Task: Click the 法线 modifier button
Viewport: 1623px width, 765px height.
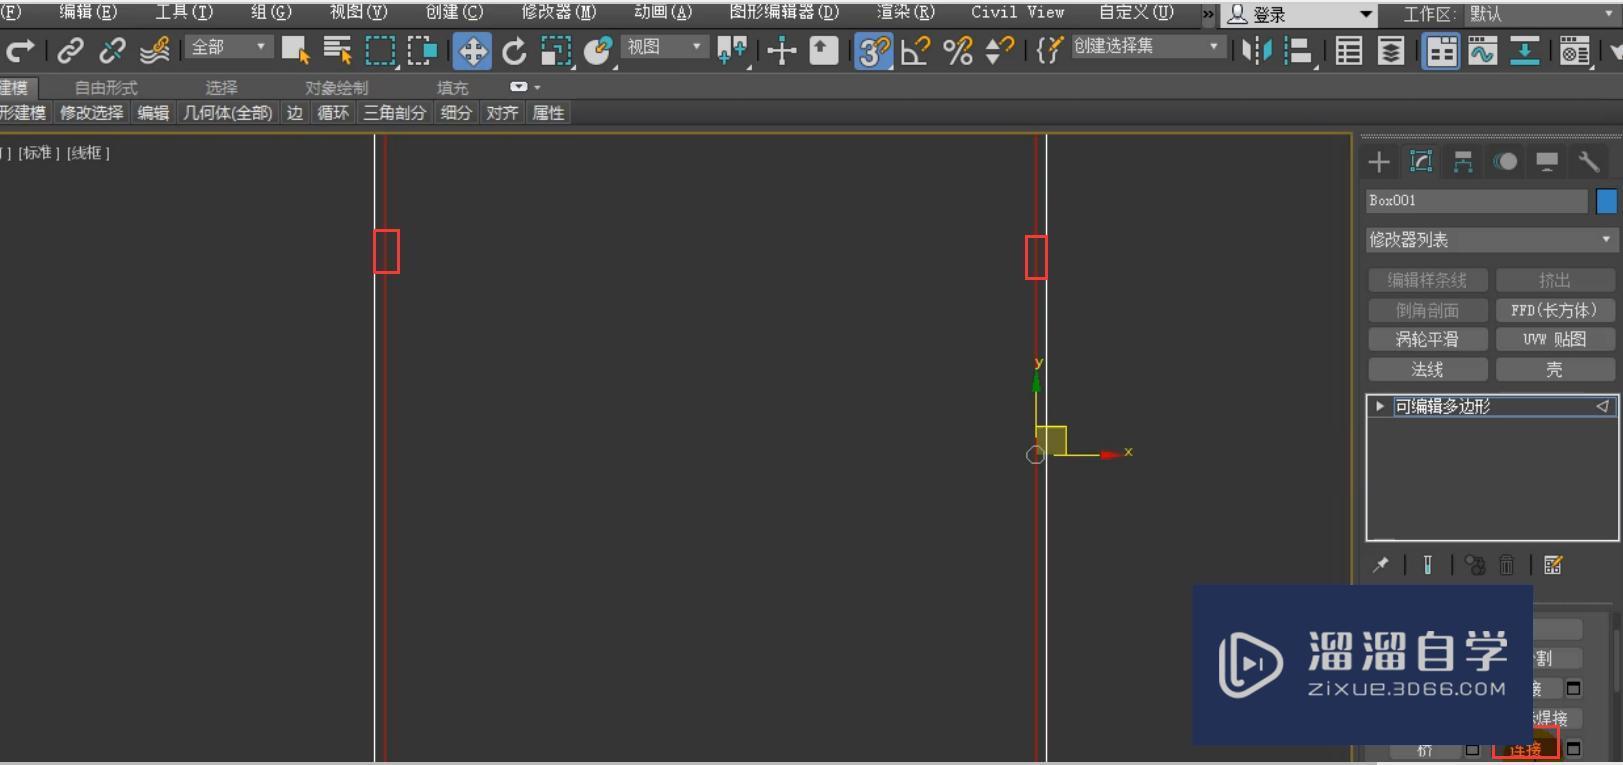Action: point(1427,370)
